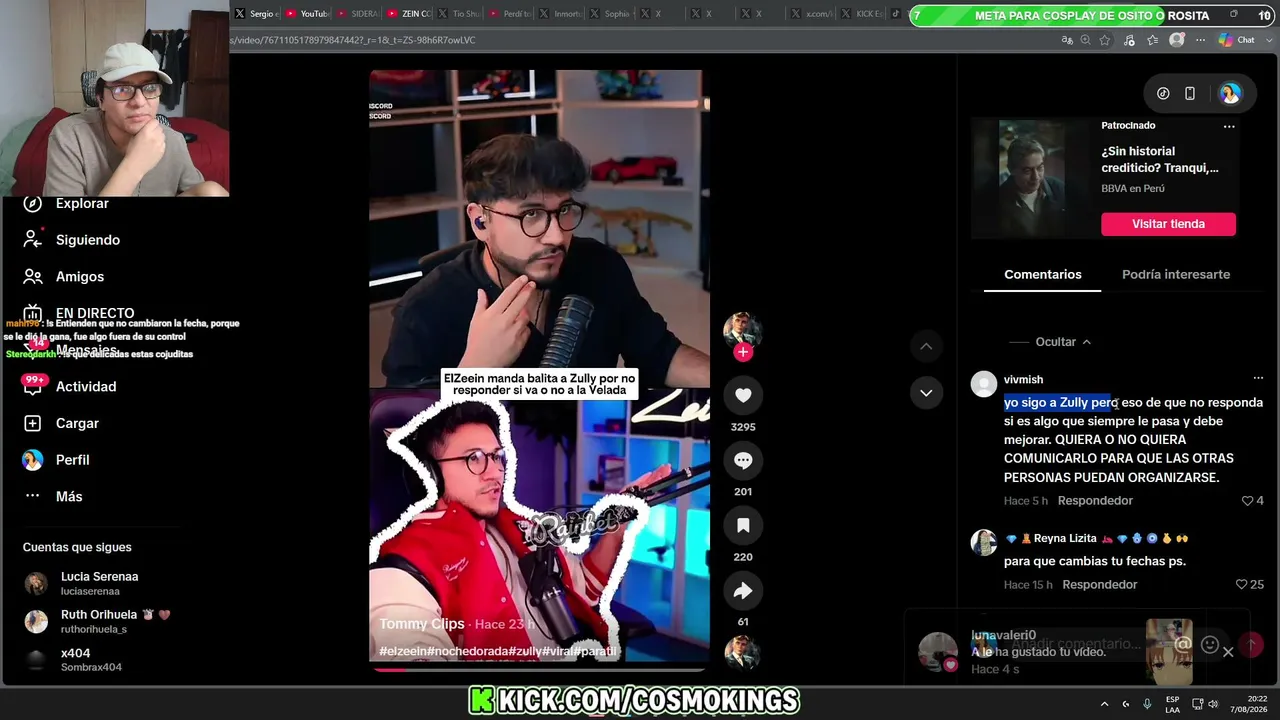The width and height of the screenshot is (1280, 720).
Task: Go to the previous video with up arrow
Action: 926,346
